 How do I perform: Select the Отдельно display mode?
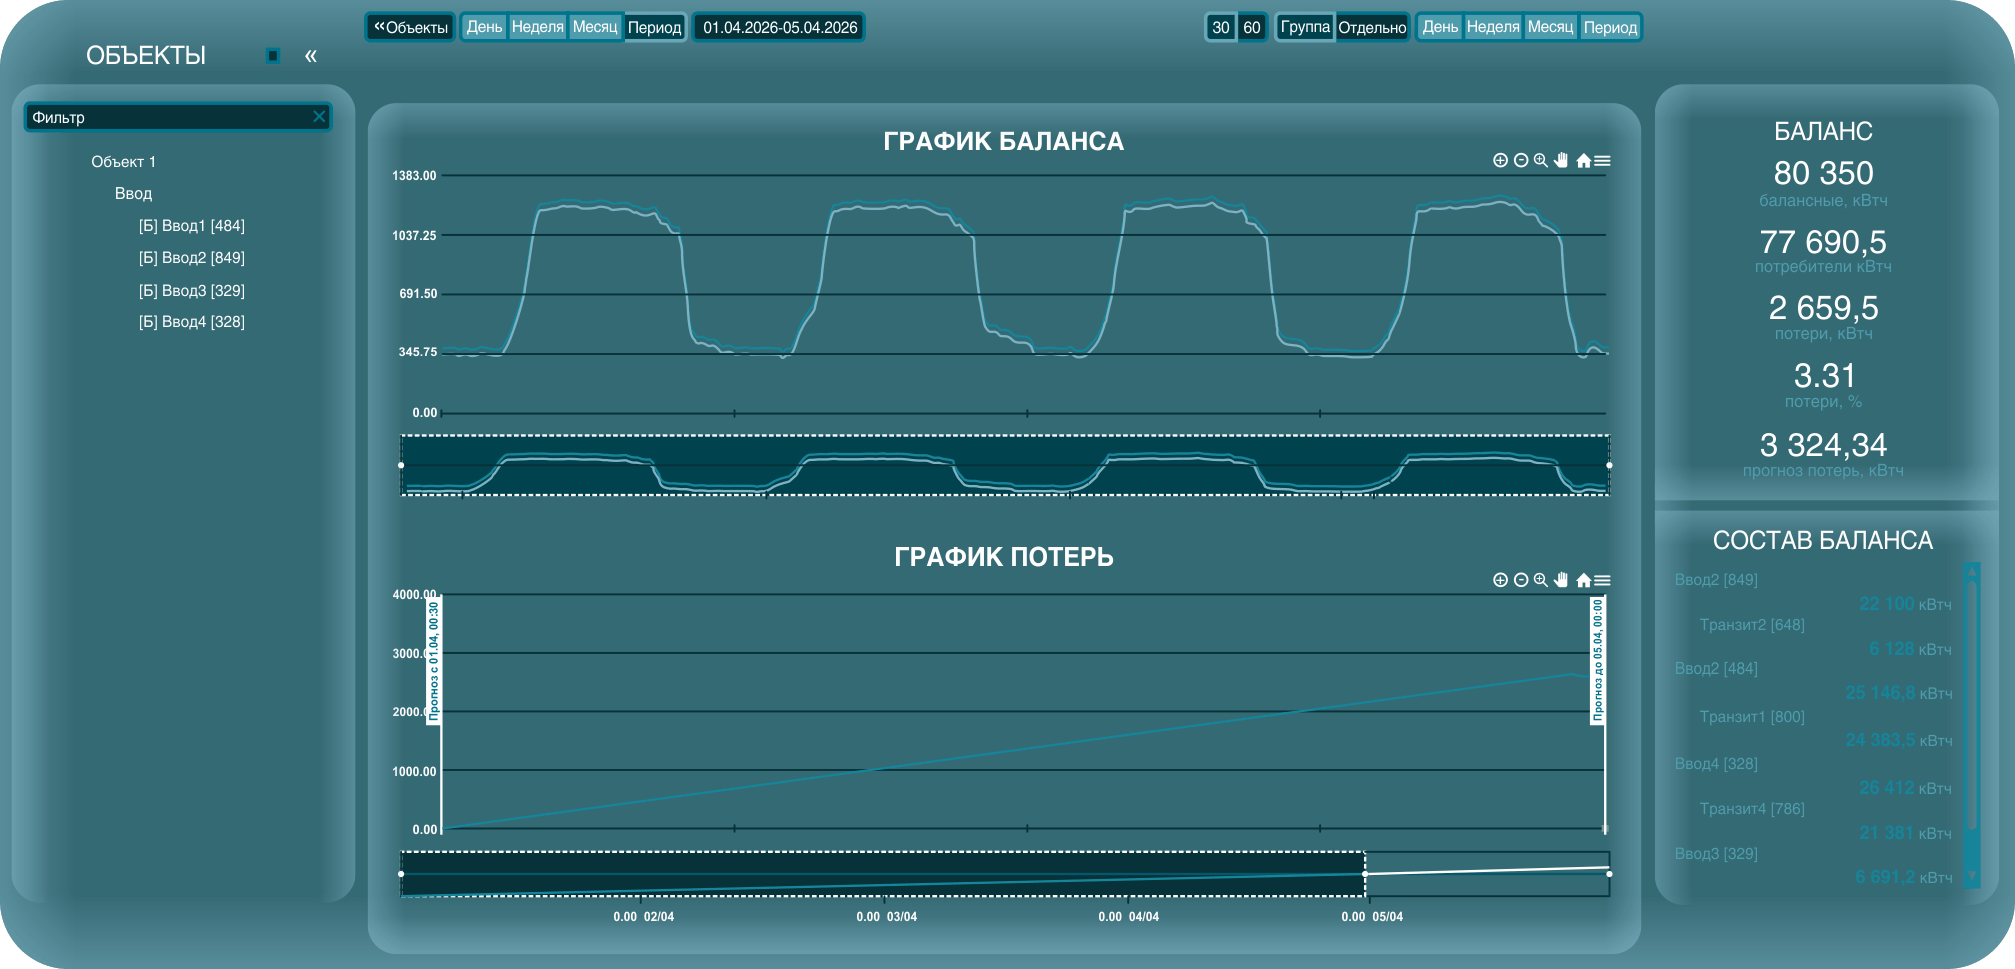coord(1372,28)
